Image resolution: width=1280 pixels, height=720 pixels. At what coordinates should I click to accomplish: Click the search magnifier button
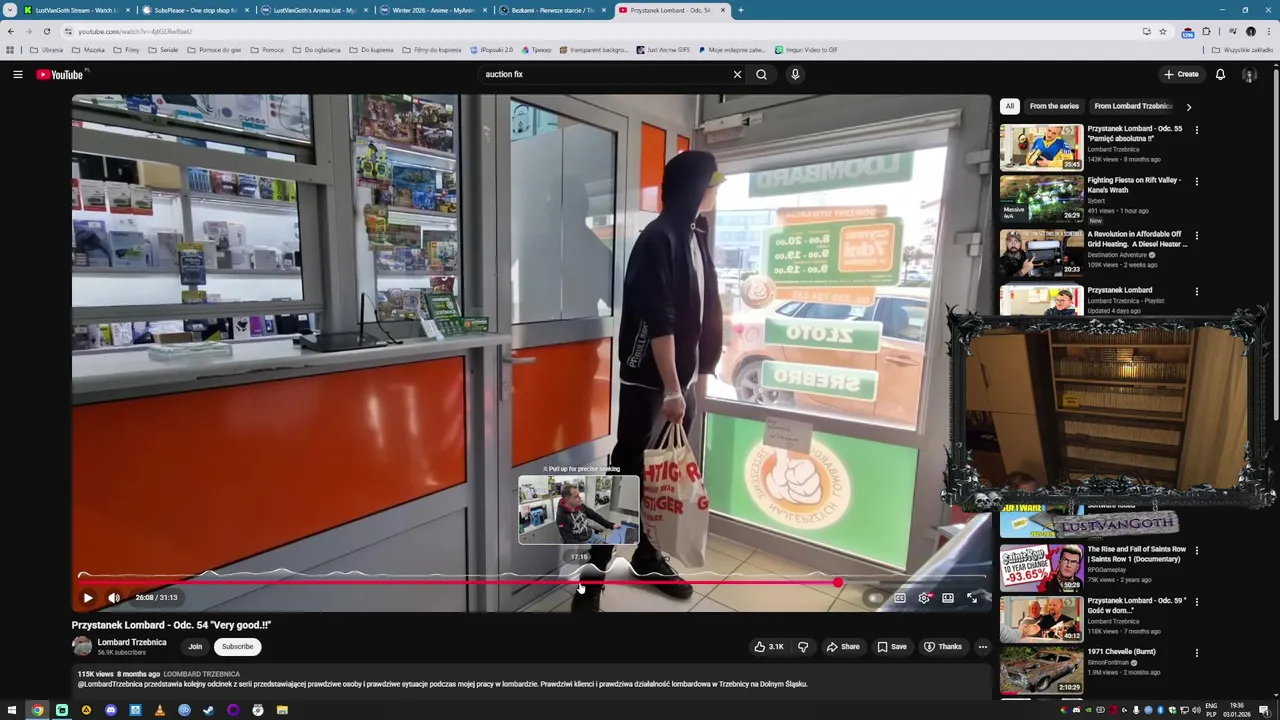coord(761,74)
